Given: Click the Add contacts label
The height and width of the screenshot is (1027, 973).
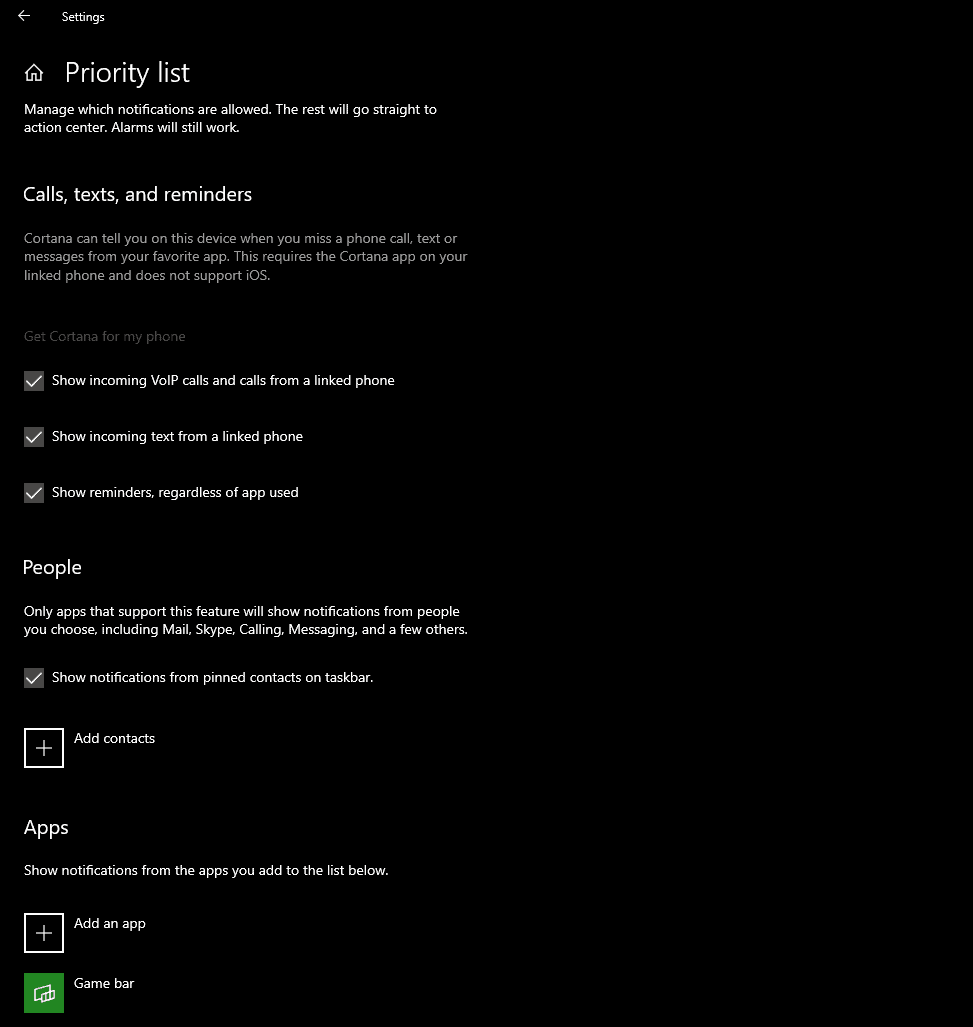Looking at the screenshot, I should pyautogui.click(x=115, y=738).
